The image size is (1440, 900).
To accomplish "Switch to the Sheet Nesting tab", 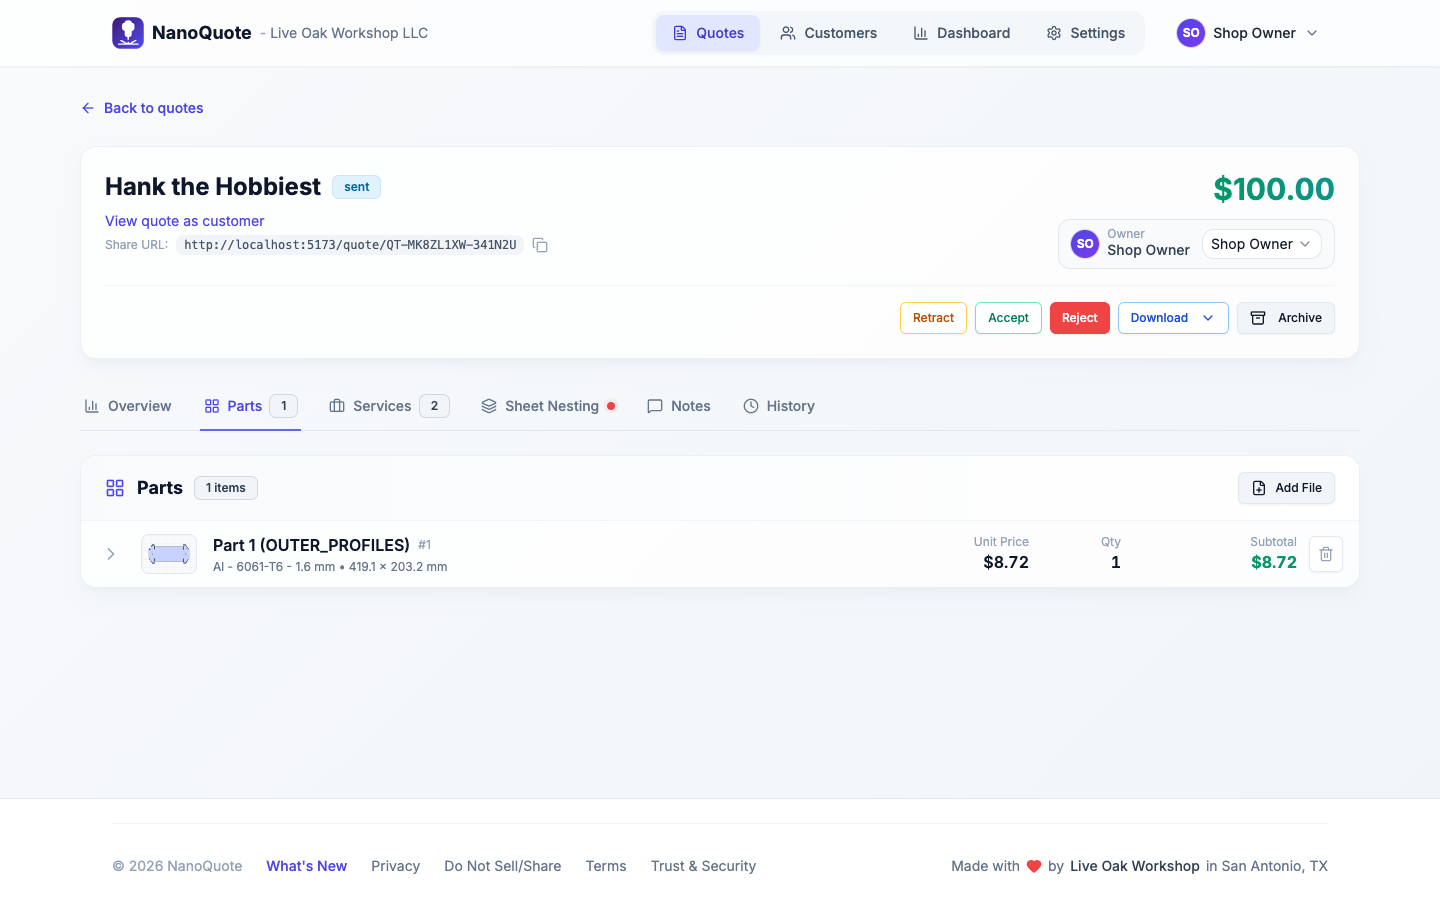I will 549,406.
